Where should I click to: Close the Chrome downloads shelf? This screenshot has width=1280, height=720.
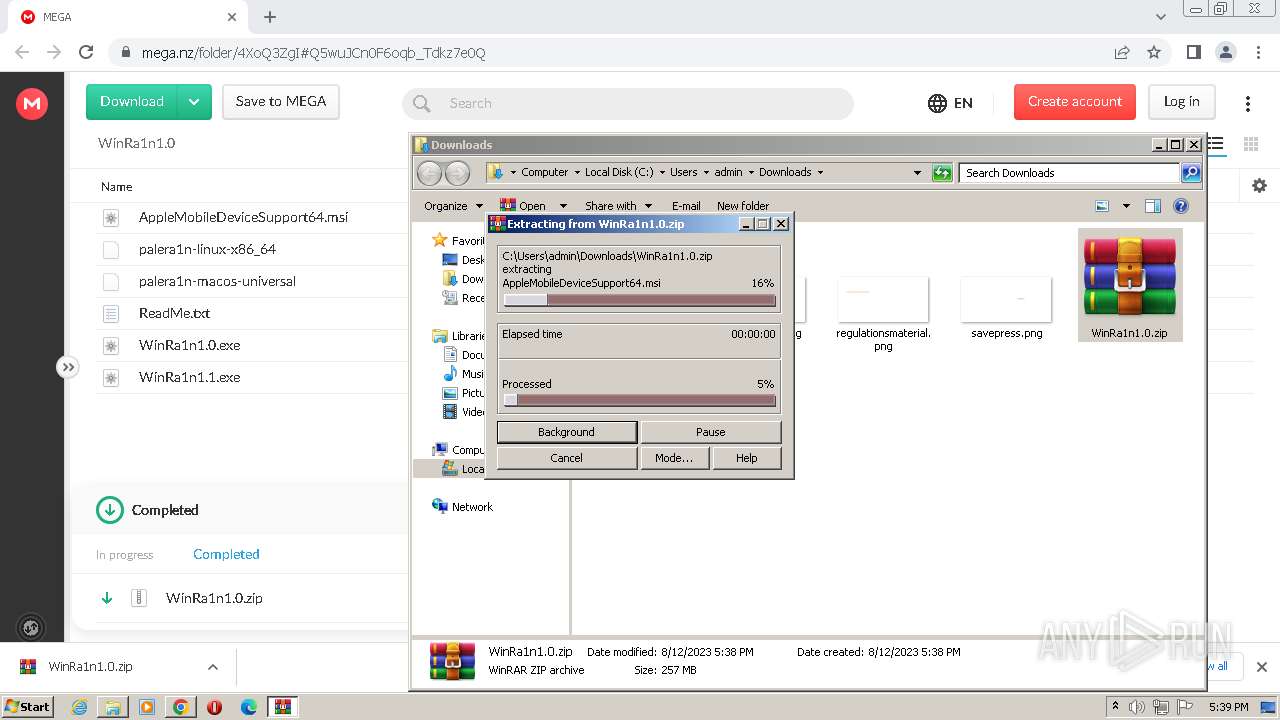[x=1261, y=667]
